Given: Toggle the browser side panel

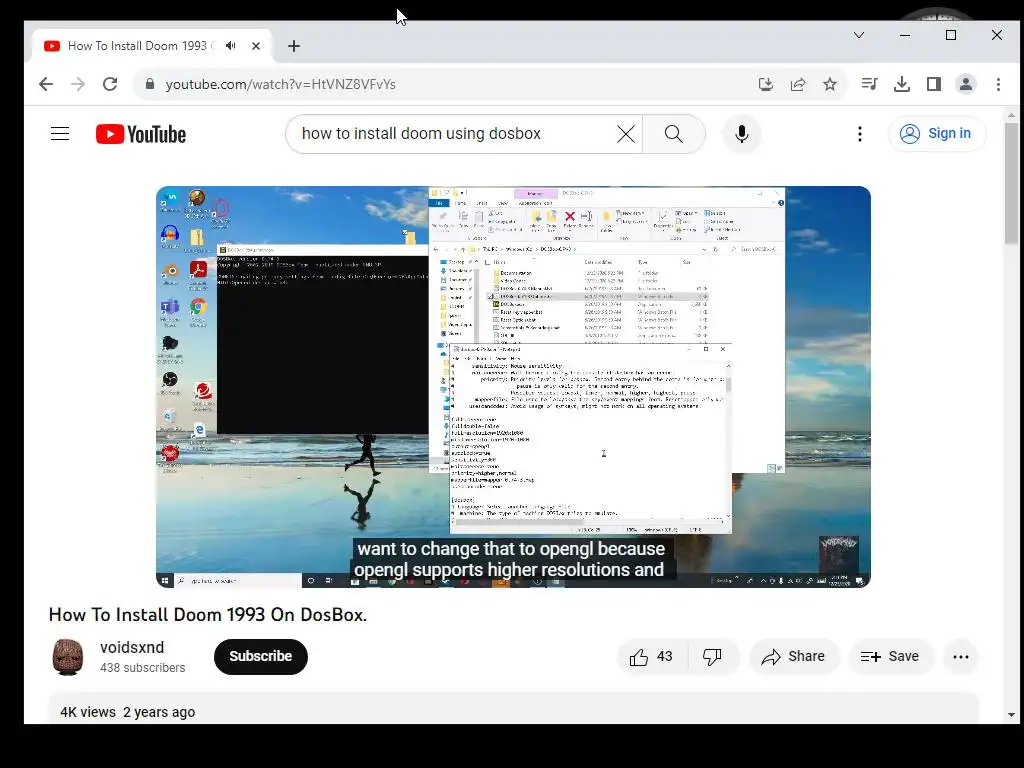Looking at the screenshot, I should pos(934,84).
